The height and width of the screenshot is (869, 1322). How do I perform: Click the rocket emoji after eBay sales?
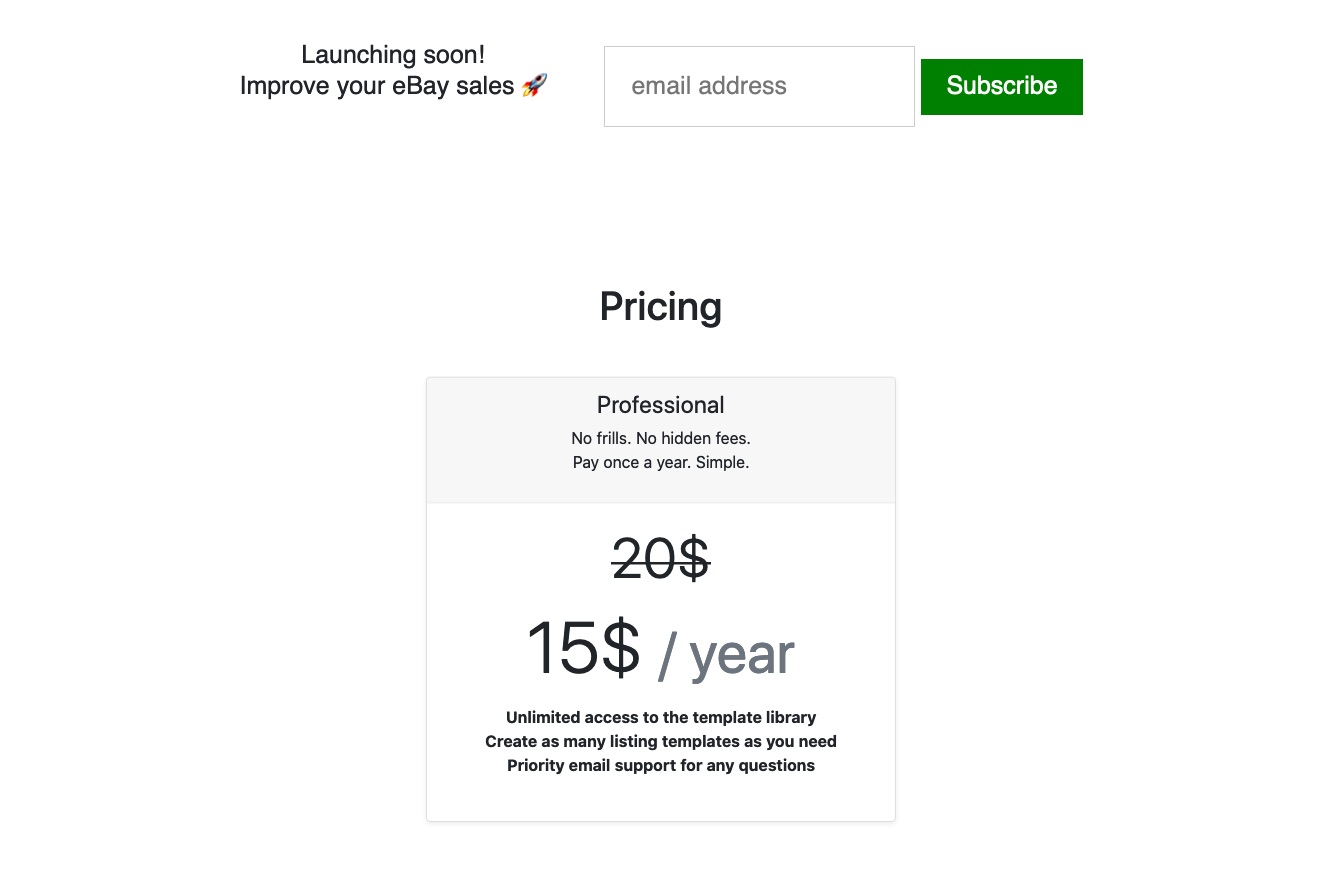(535, 86)
